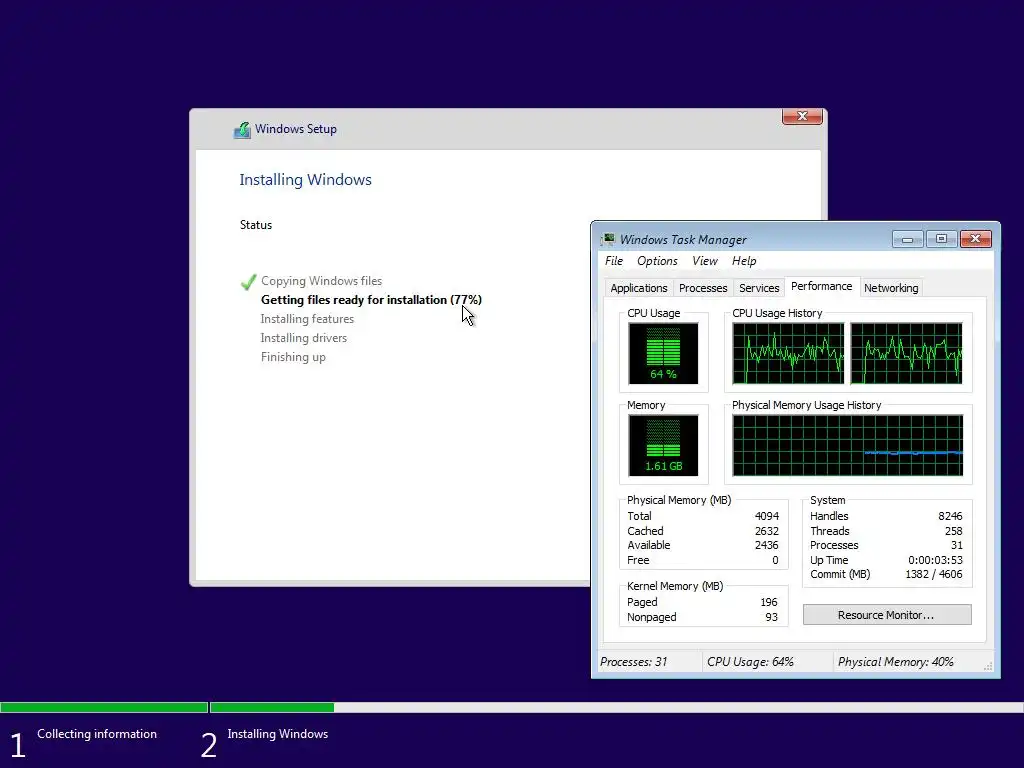
Task: Click the Collecting information progress bar segment
Action: (x=104, y=707)
